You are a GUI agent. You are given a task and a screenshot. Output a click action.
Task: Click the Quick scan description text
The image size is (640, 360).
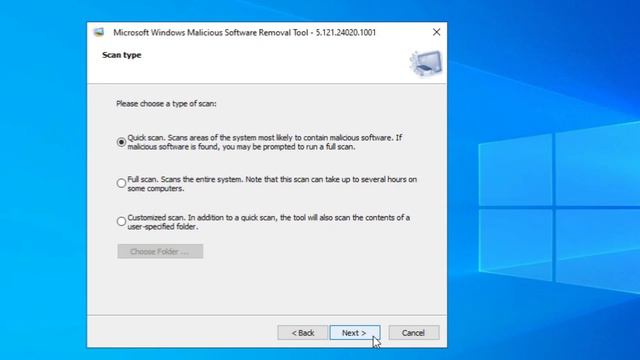click(265, 142)
